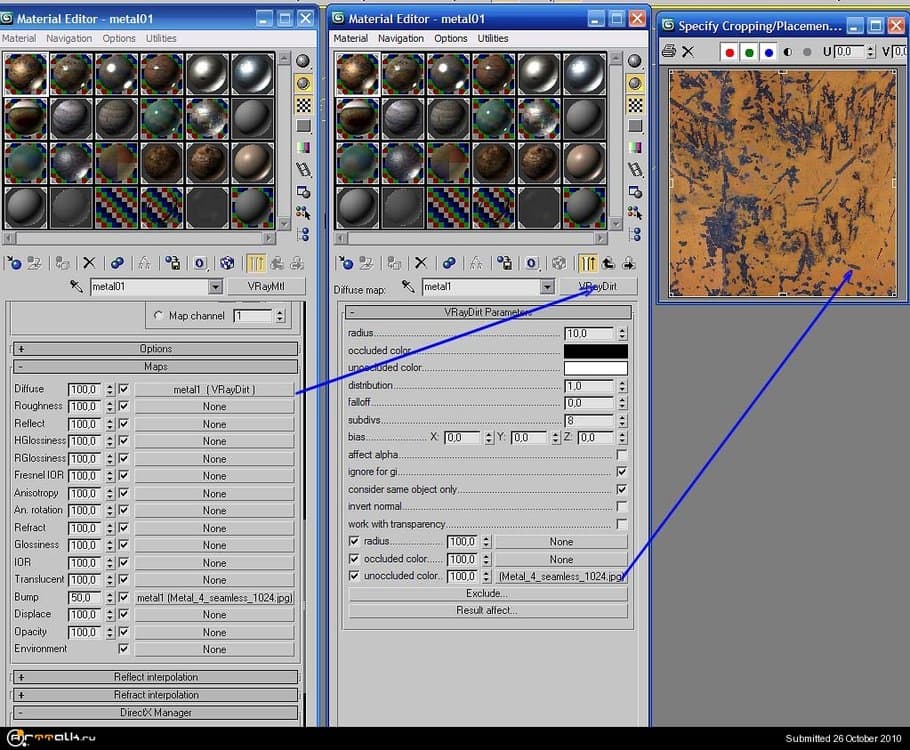The width and height of the screenshot is (910, 750).
Task: Click Make Unique icon in right editor
Action: 476,263
